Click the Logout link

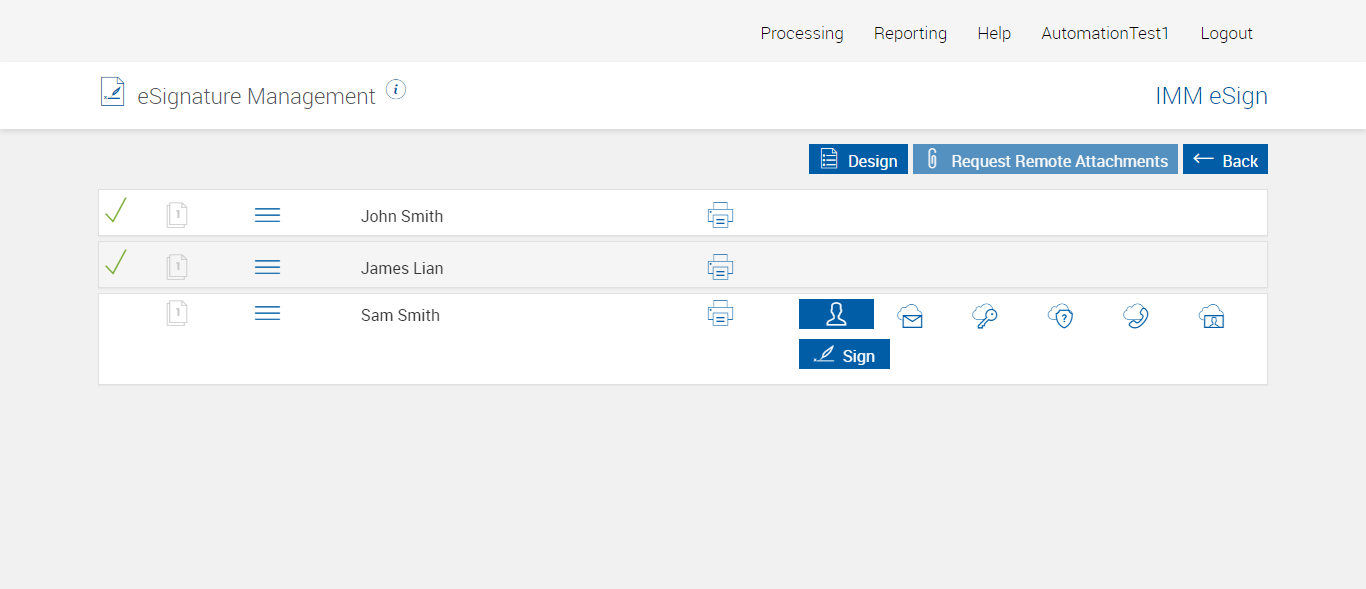[1226, 33]
